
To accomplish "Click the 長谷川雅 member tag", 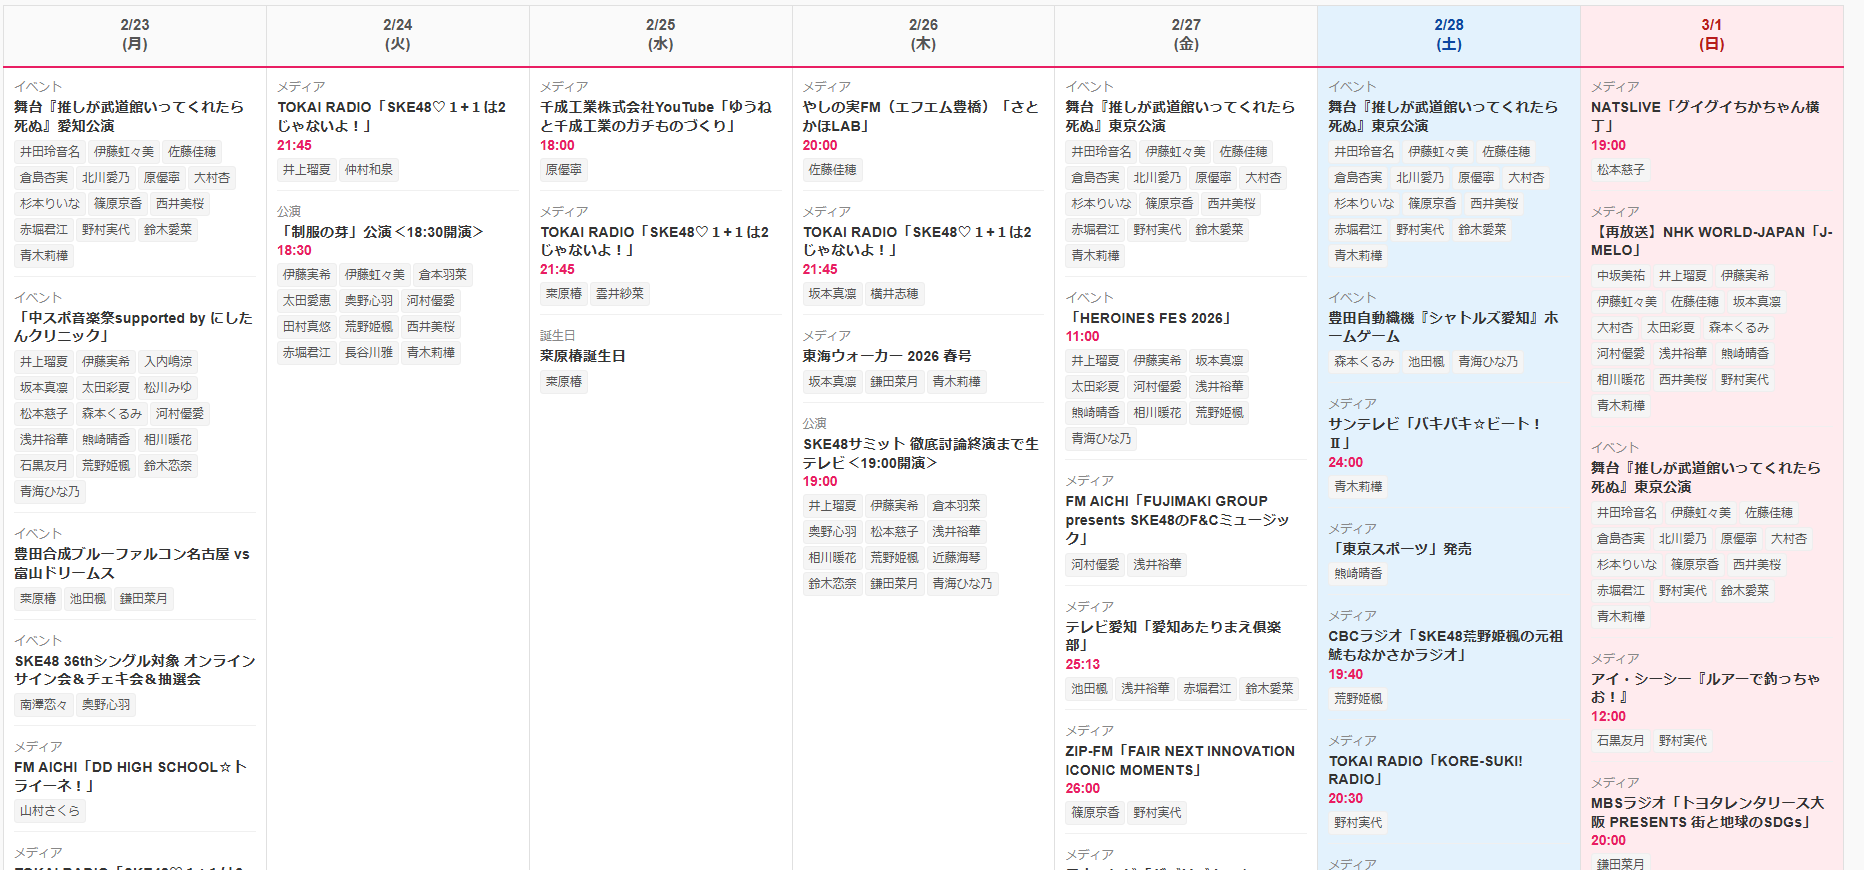I will [x=368, y=353].
